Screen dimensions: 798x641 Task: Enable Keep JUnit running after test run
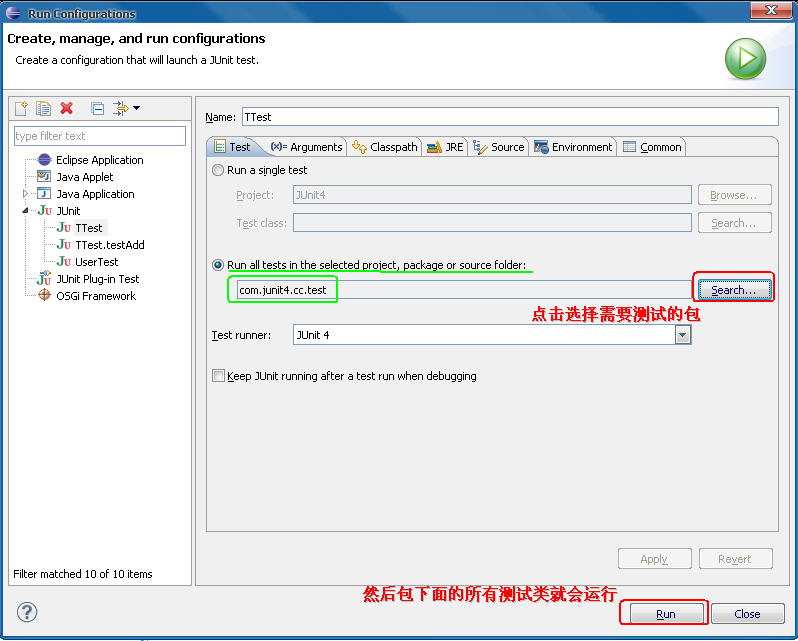pos(218,377)
